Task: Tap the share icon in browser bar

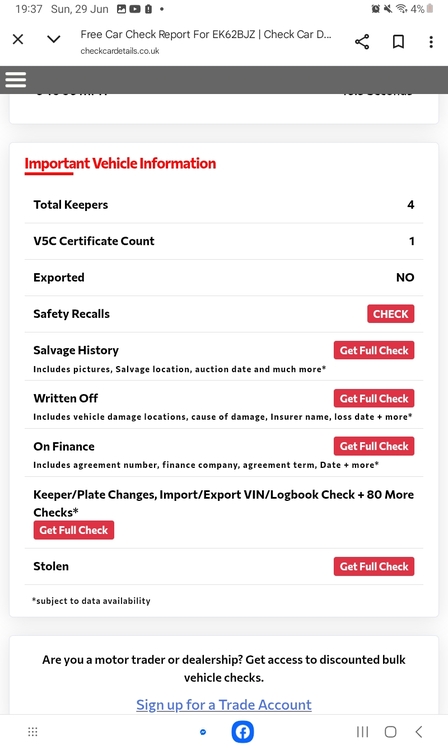Action: tap(362, 42)
